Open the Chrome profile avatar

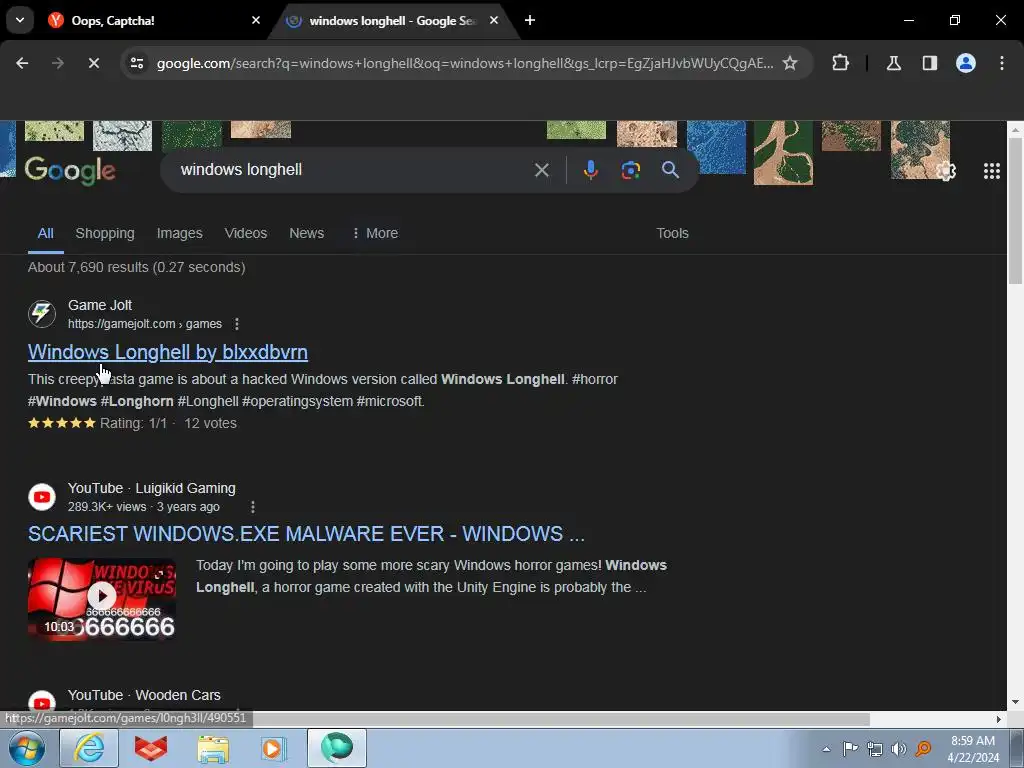pyautogui.click(x=966, y=63)
